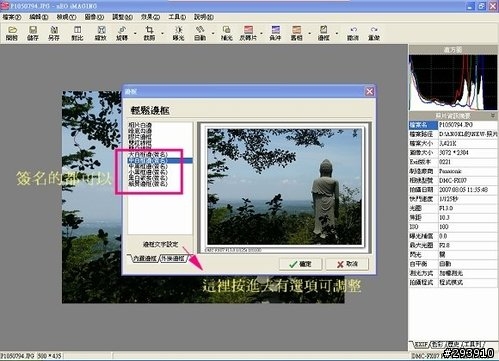Click the 自動 (auto adjust) icon

[x=200, y=33]
